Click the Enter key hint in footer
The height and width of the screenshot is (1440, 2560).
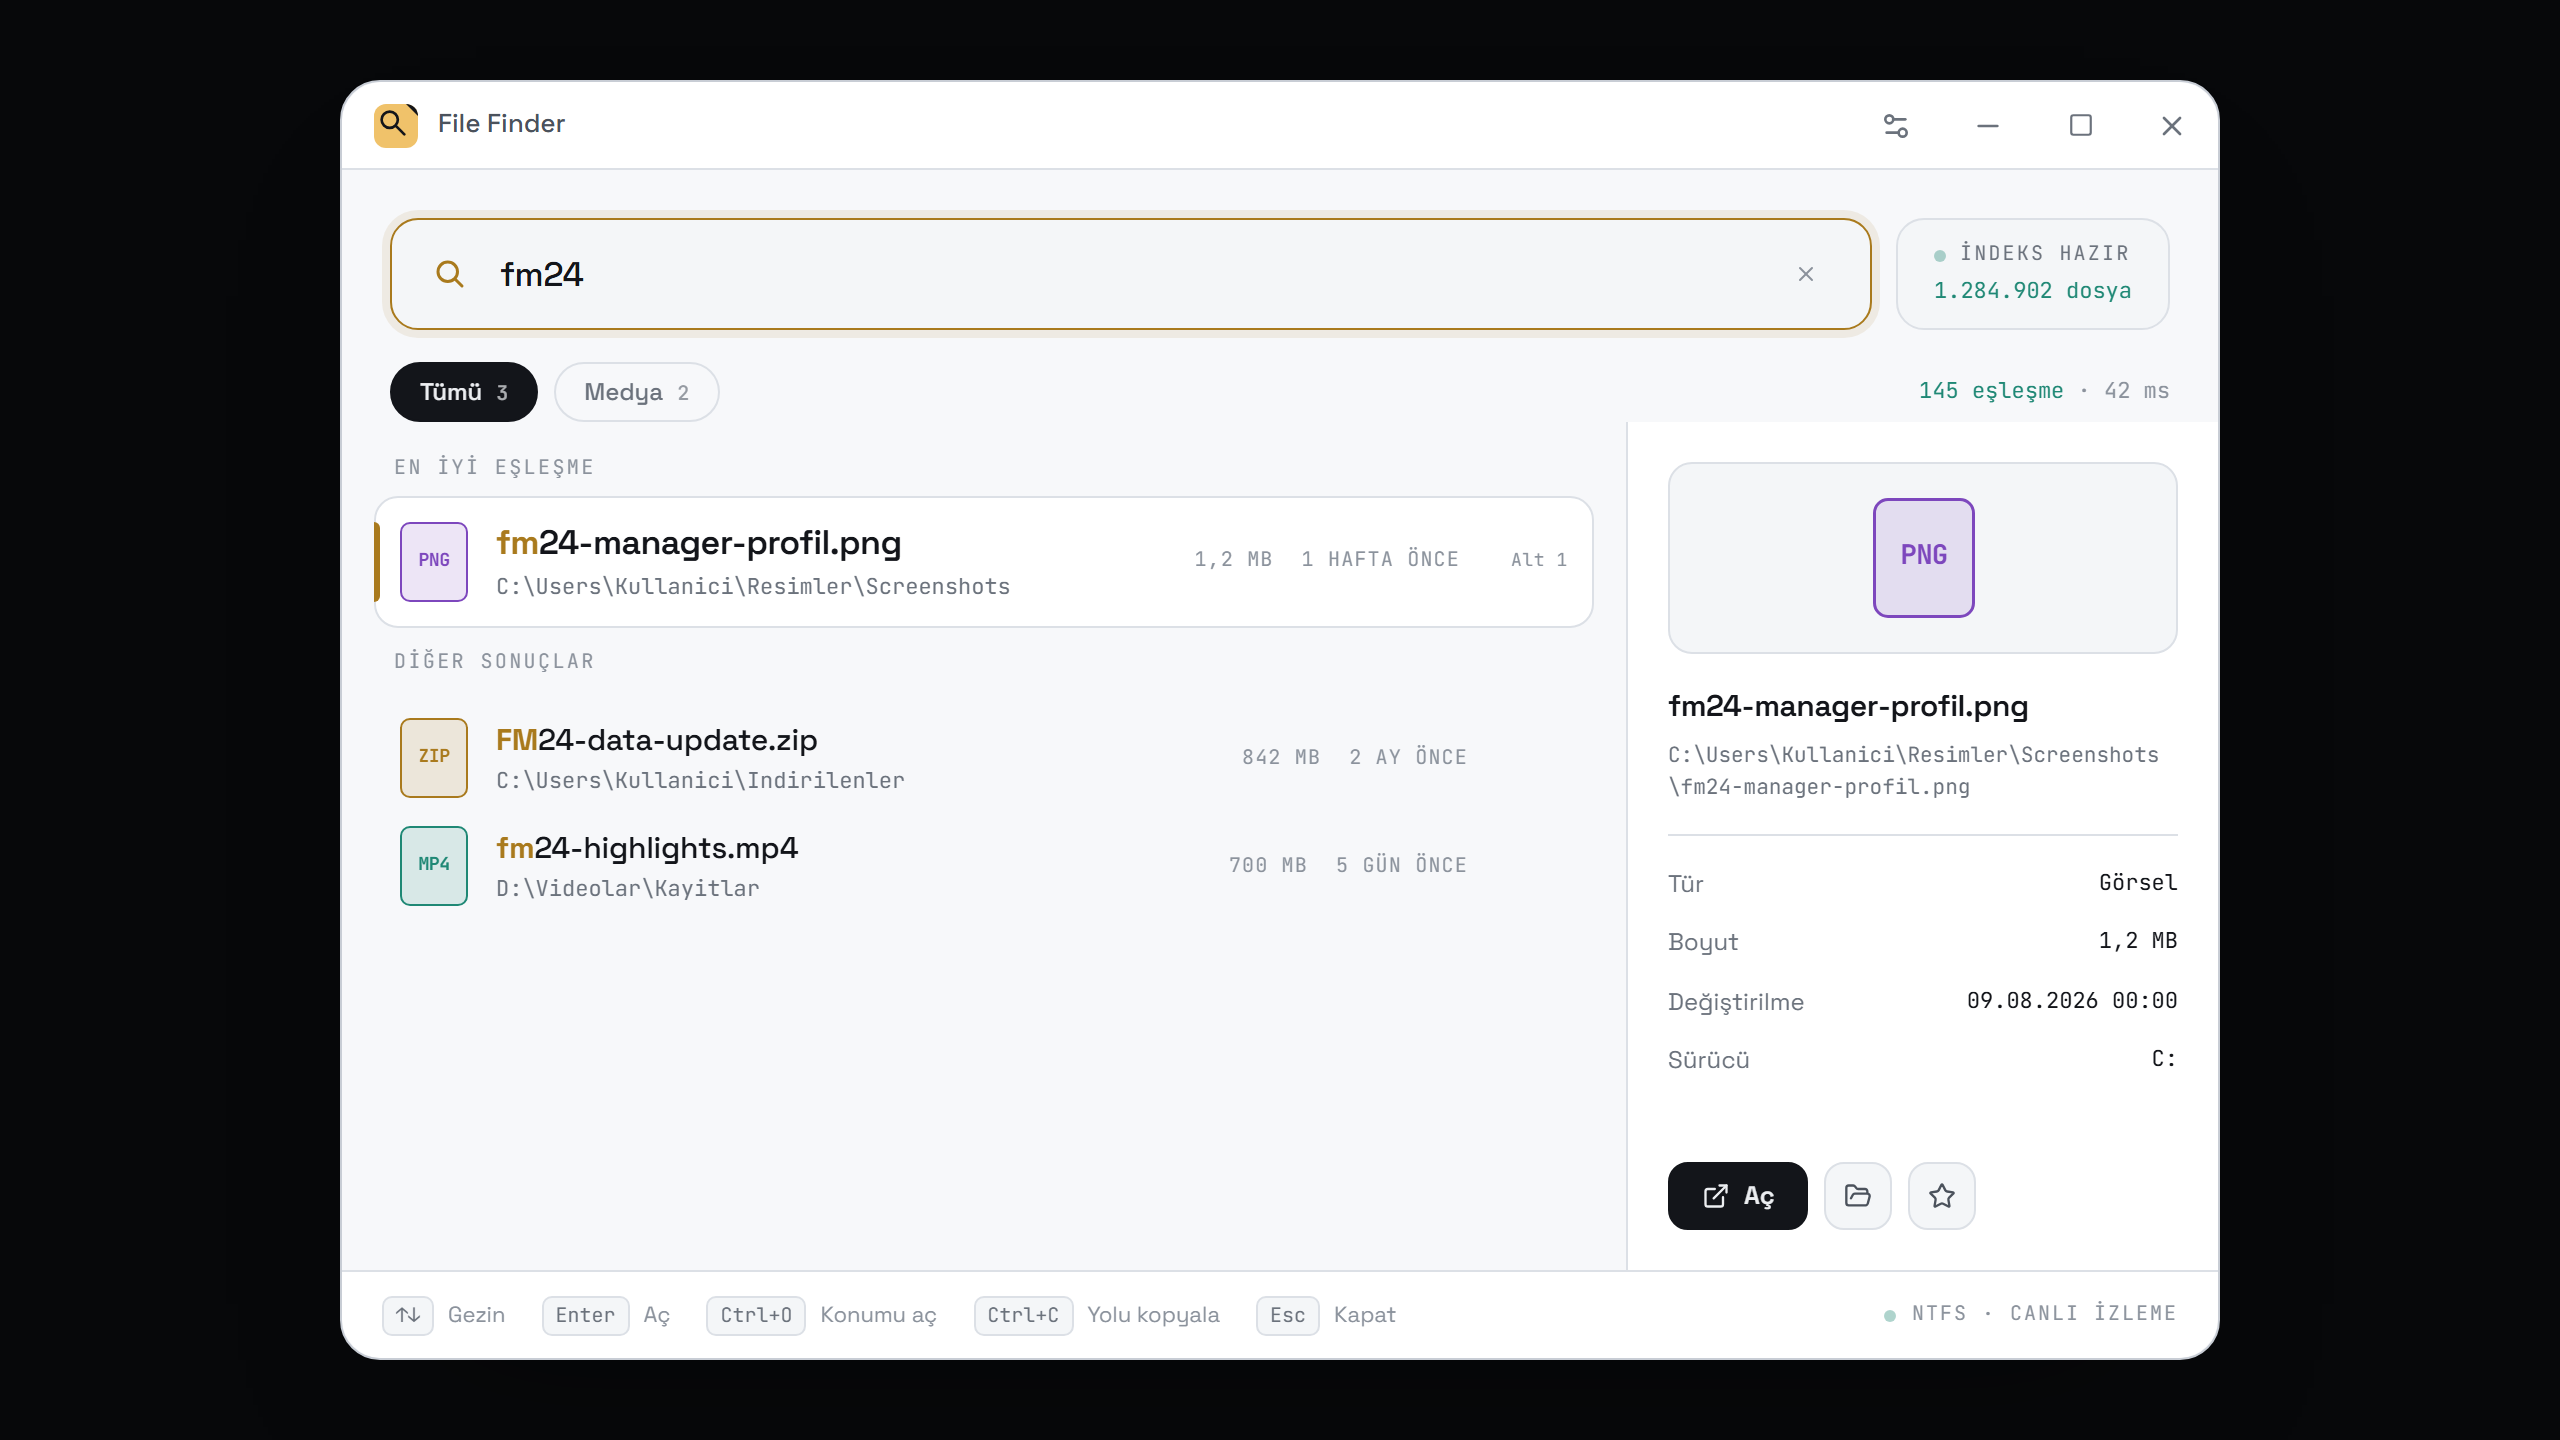click(x=585, y=1315)
